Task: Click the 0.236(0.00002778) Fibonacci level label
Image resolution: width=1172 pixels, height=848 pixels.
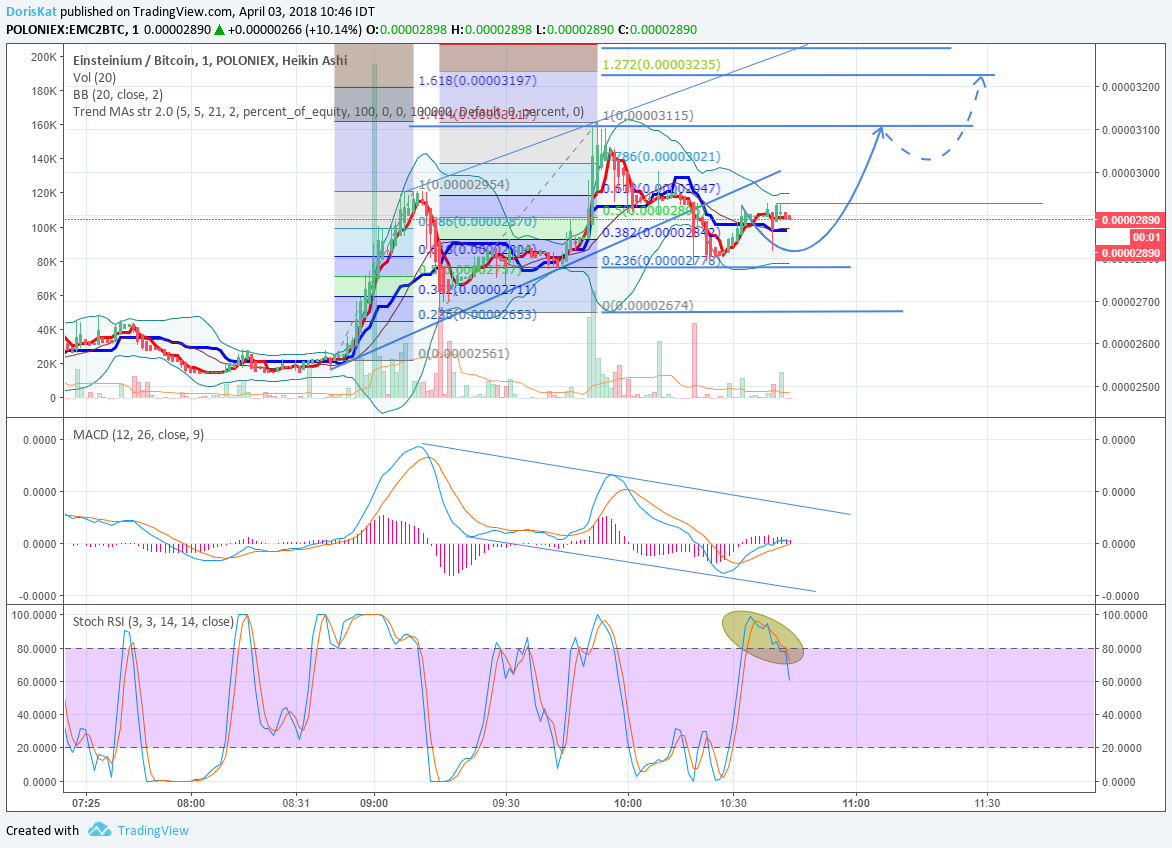Action: [661, 261]
